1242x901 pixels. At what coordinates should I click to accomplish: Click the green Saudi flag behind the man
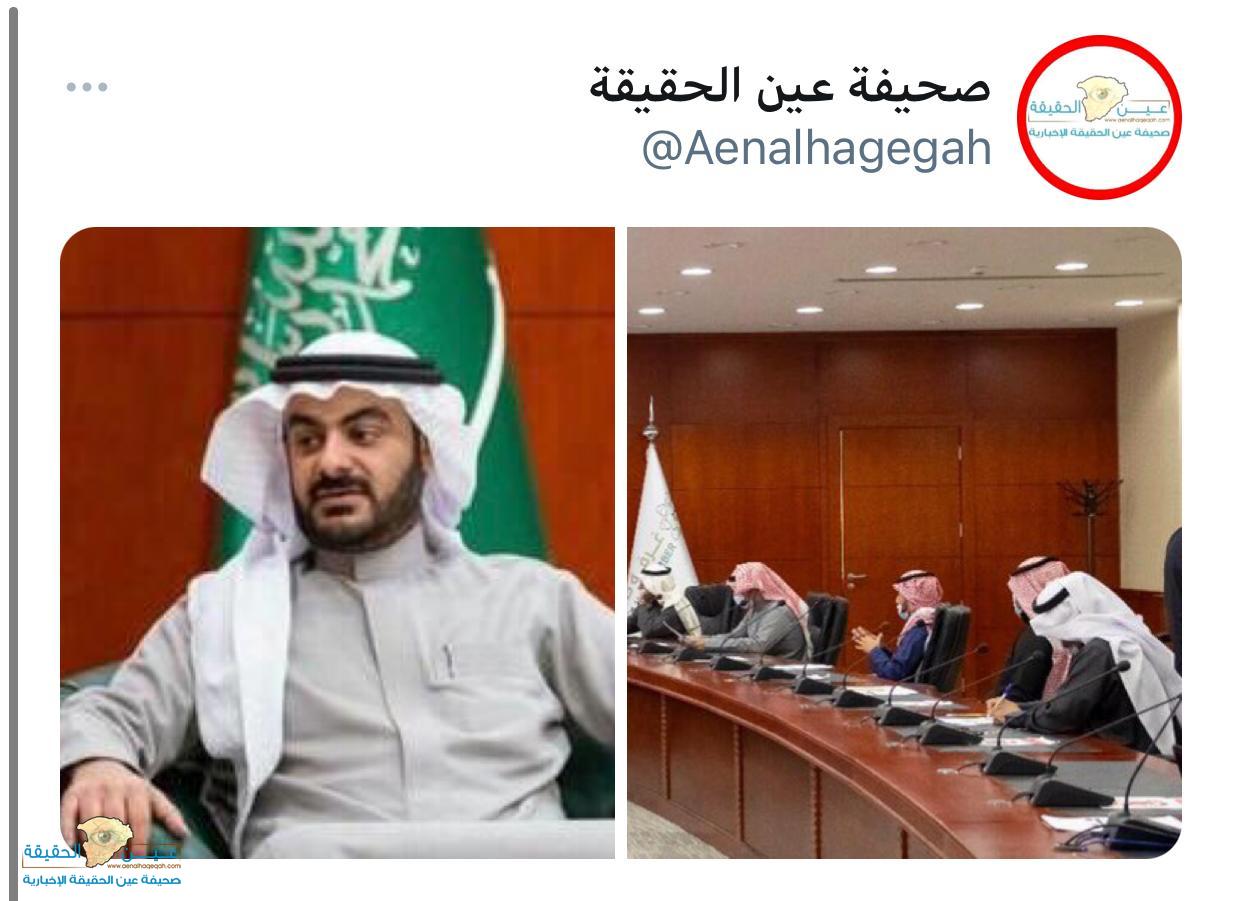point(400,330)
